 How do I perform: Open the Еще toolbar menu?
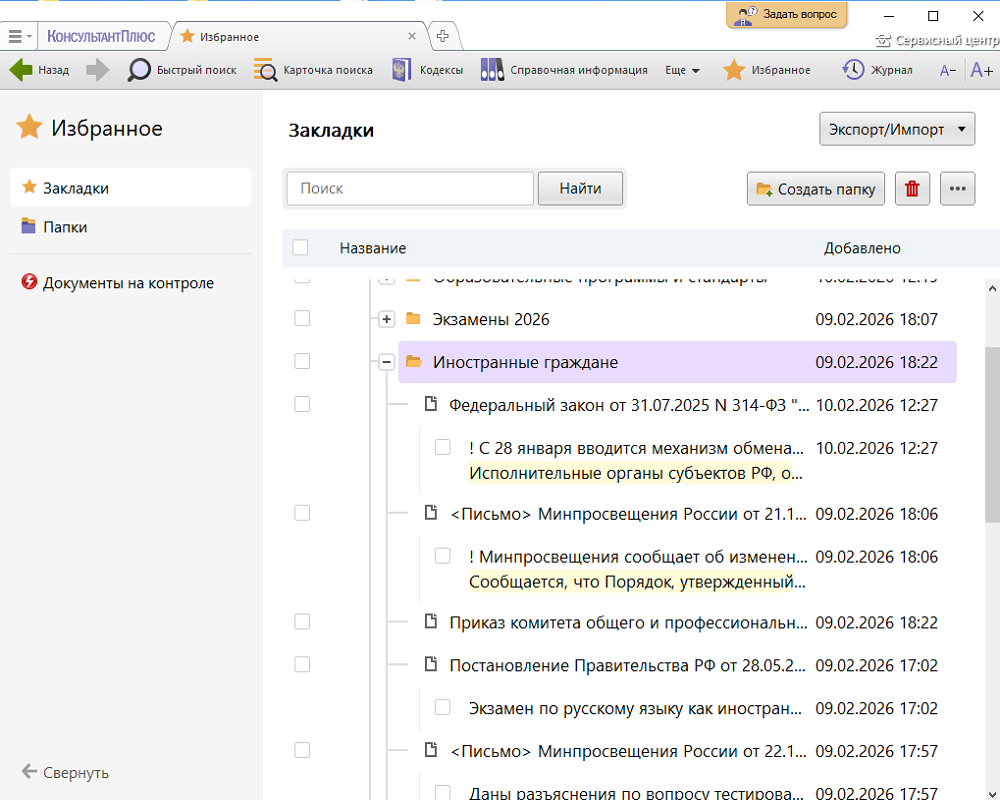click(682, 70)
